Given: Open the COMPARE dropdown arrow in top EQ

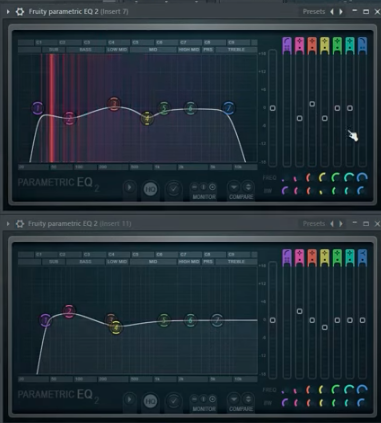Looking at the screenshot, I should (234, 187).
